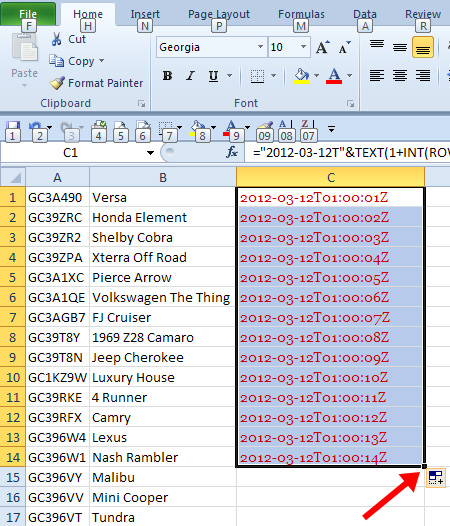The image size is (450, 526).
Task: Select column A header
Action: pyautogui.click(x=57, y=177)
